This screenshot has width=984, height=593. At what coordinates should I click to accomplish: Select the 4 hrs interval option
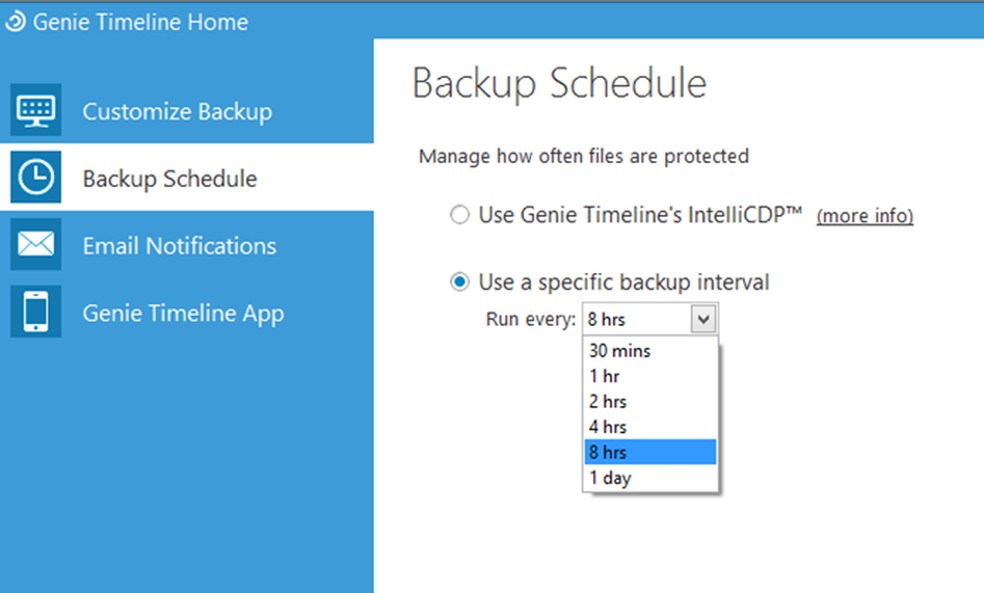pos(608,427)
